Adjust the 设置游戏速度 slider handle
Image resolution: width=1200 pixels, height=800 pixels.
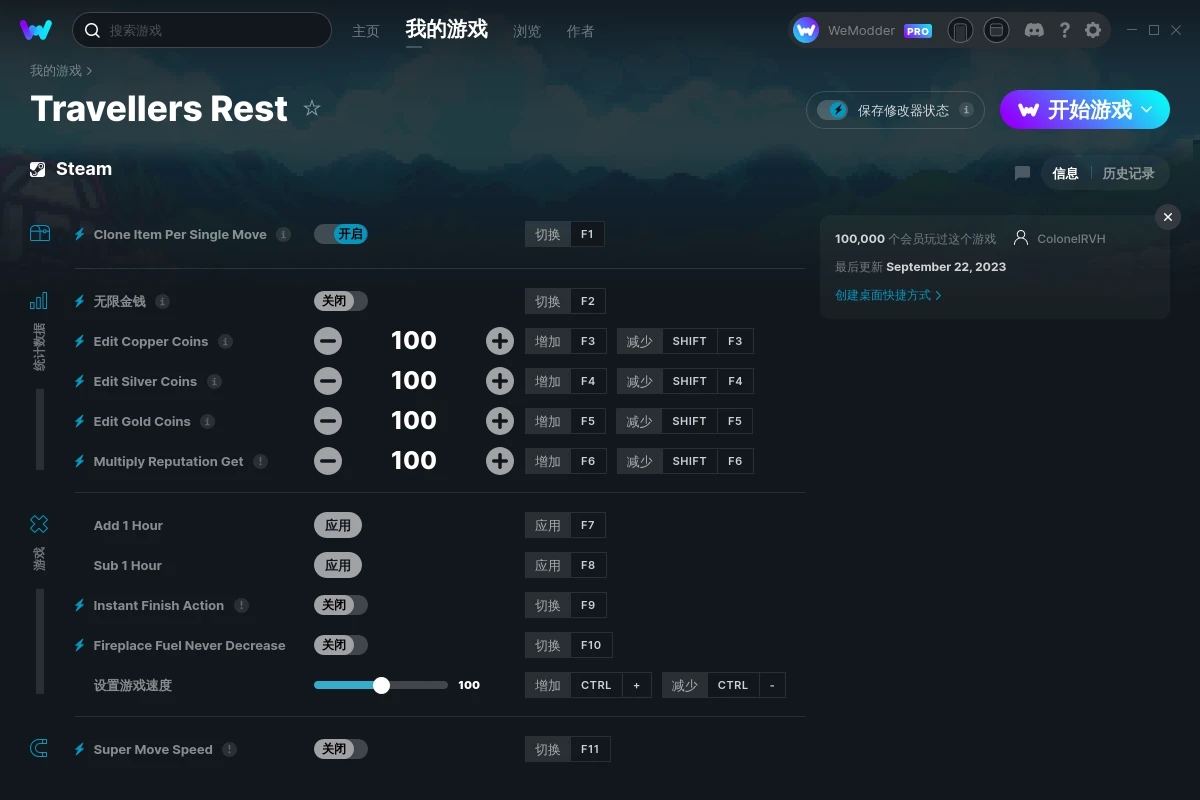point(381,685)
